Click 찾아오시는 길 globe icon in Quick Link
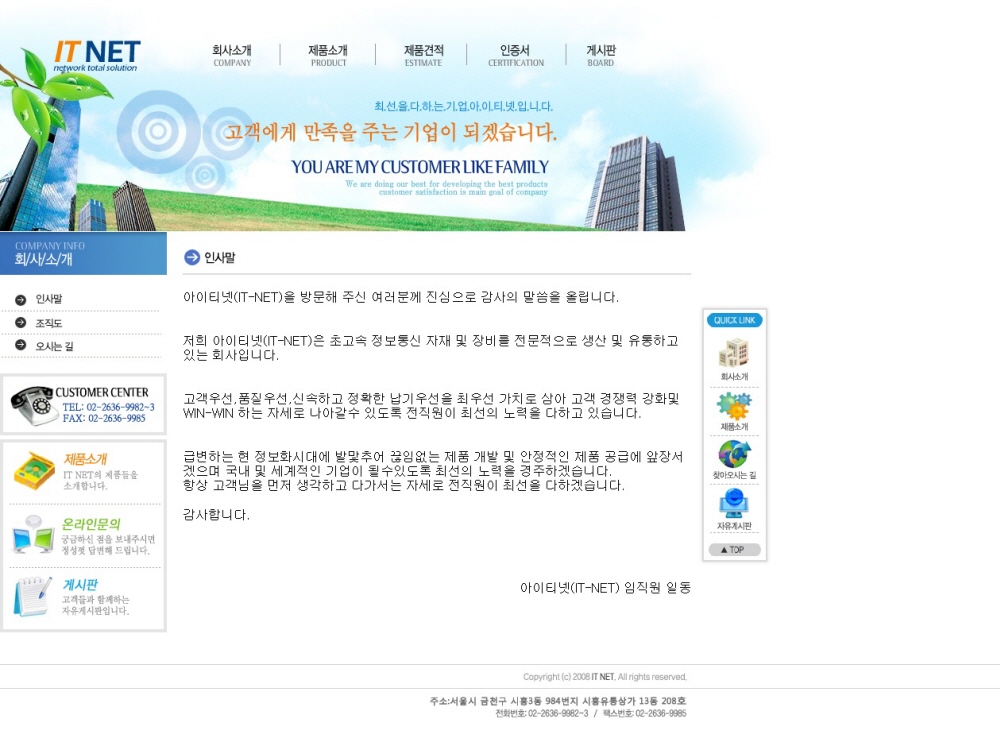Viewport: 1000px width, 736px height. pyautogui.click(x=734, y=454)
